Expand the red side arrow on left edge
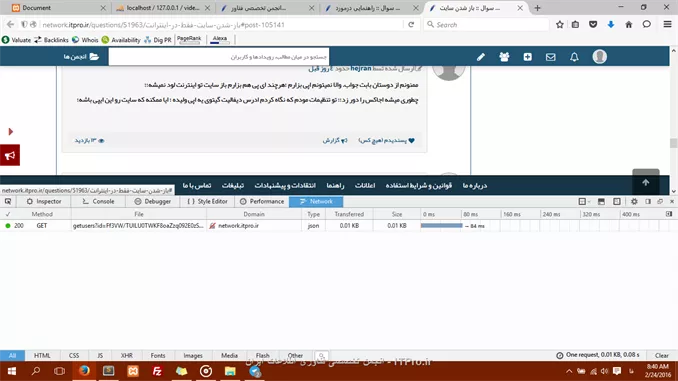The height and width of the screenshot is (381, 678). point(11,131)
